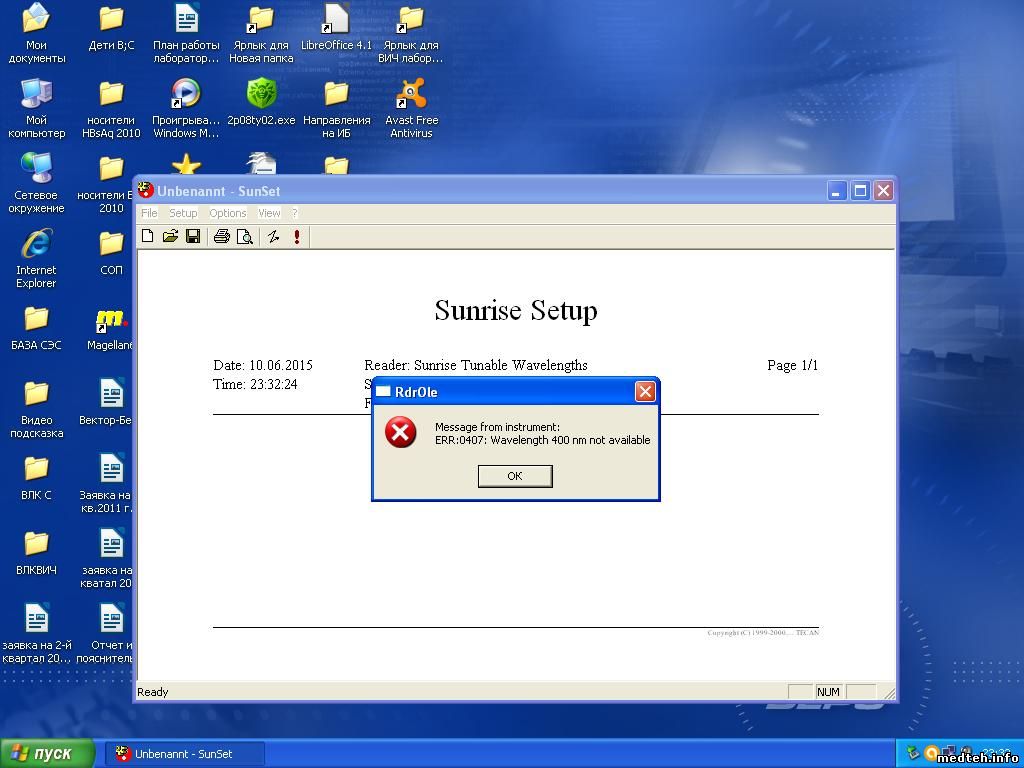Open the Setup menu
1024x768 pixels.
tap(183, 213)
